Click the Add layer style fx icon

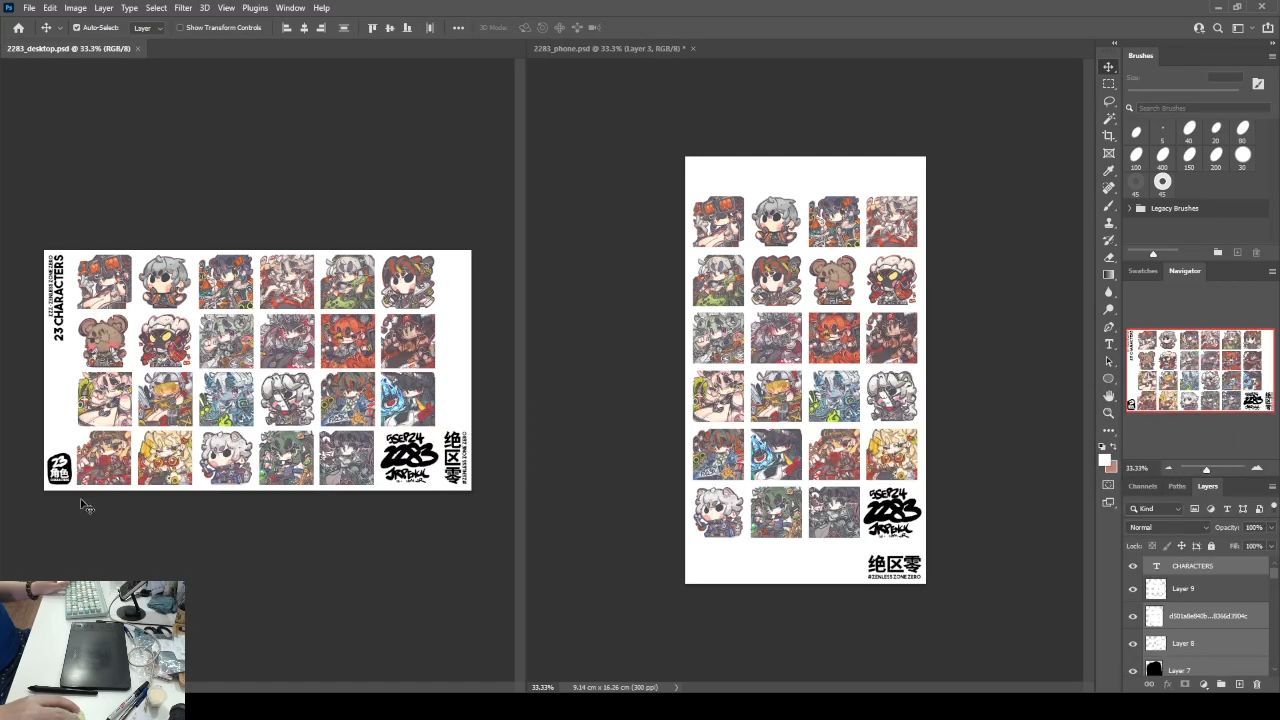(x=1167, y=684)
